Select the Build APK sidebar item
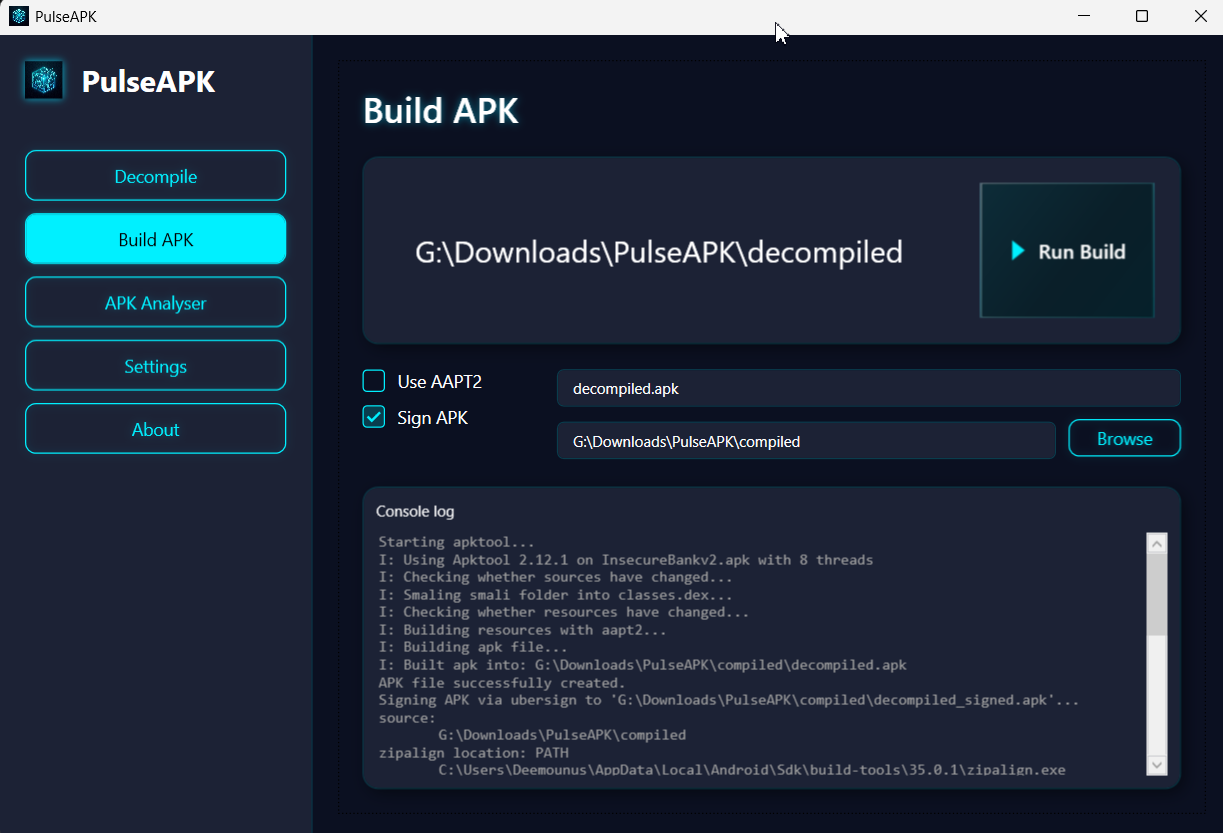1223x833 pixels. click(x=155, y=239)
